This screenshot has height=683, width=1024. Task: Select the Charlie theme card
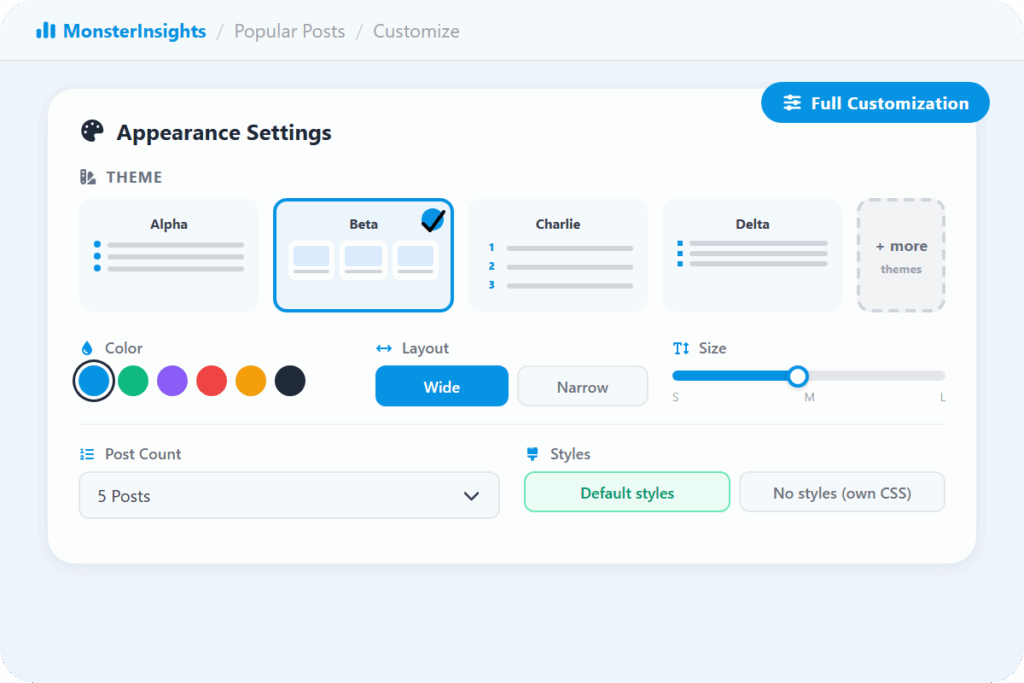(x=557, y=255)
